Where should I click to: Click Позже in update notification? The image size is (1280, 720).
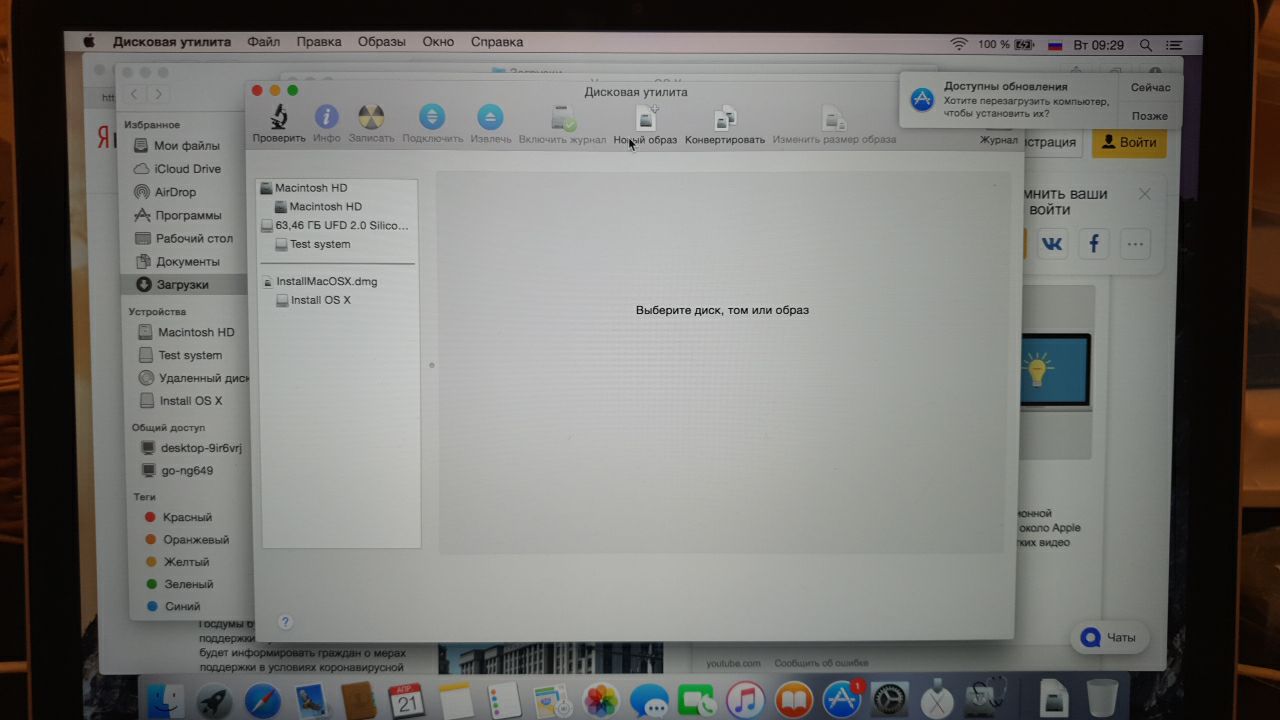tap(1150, 116)
